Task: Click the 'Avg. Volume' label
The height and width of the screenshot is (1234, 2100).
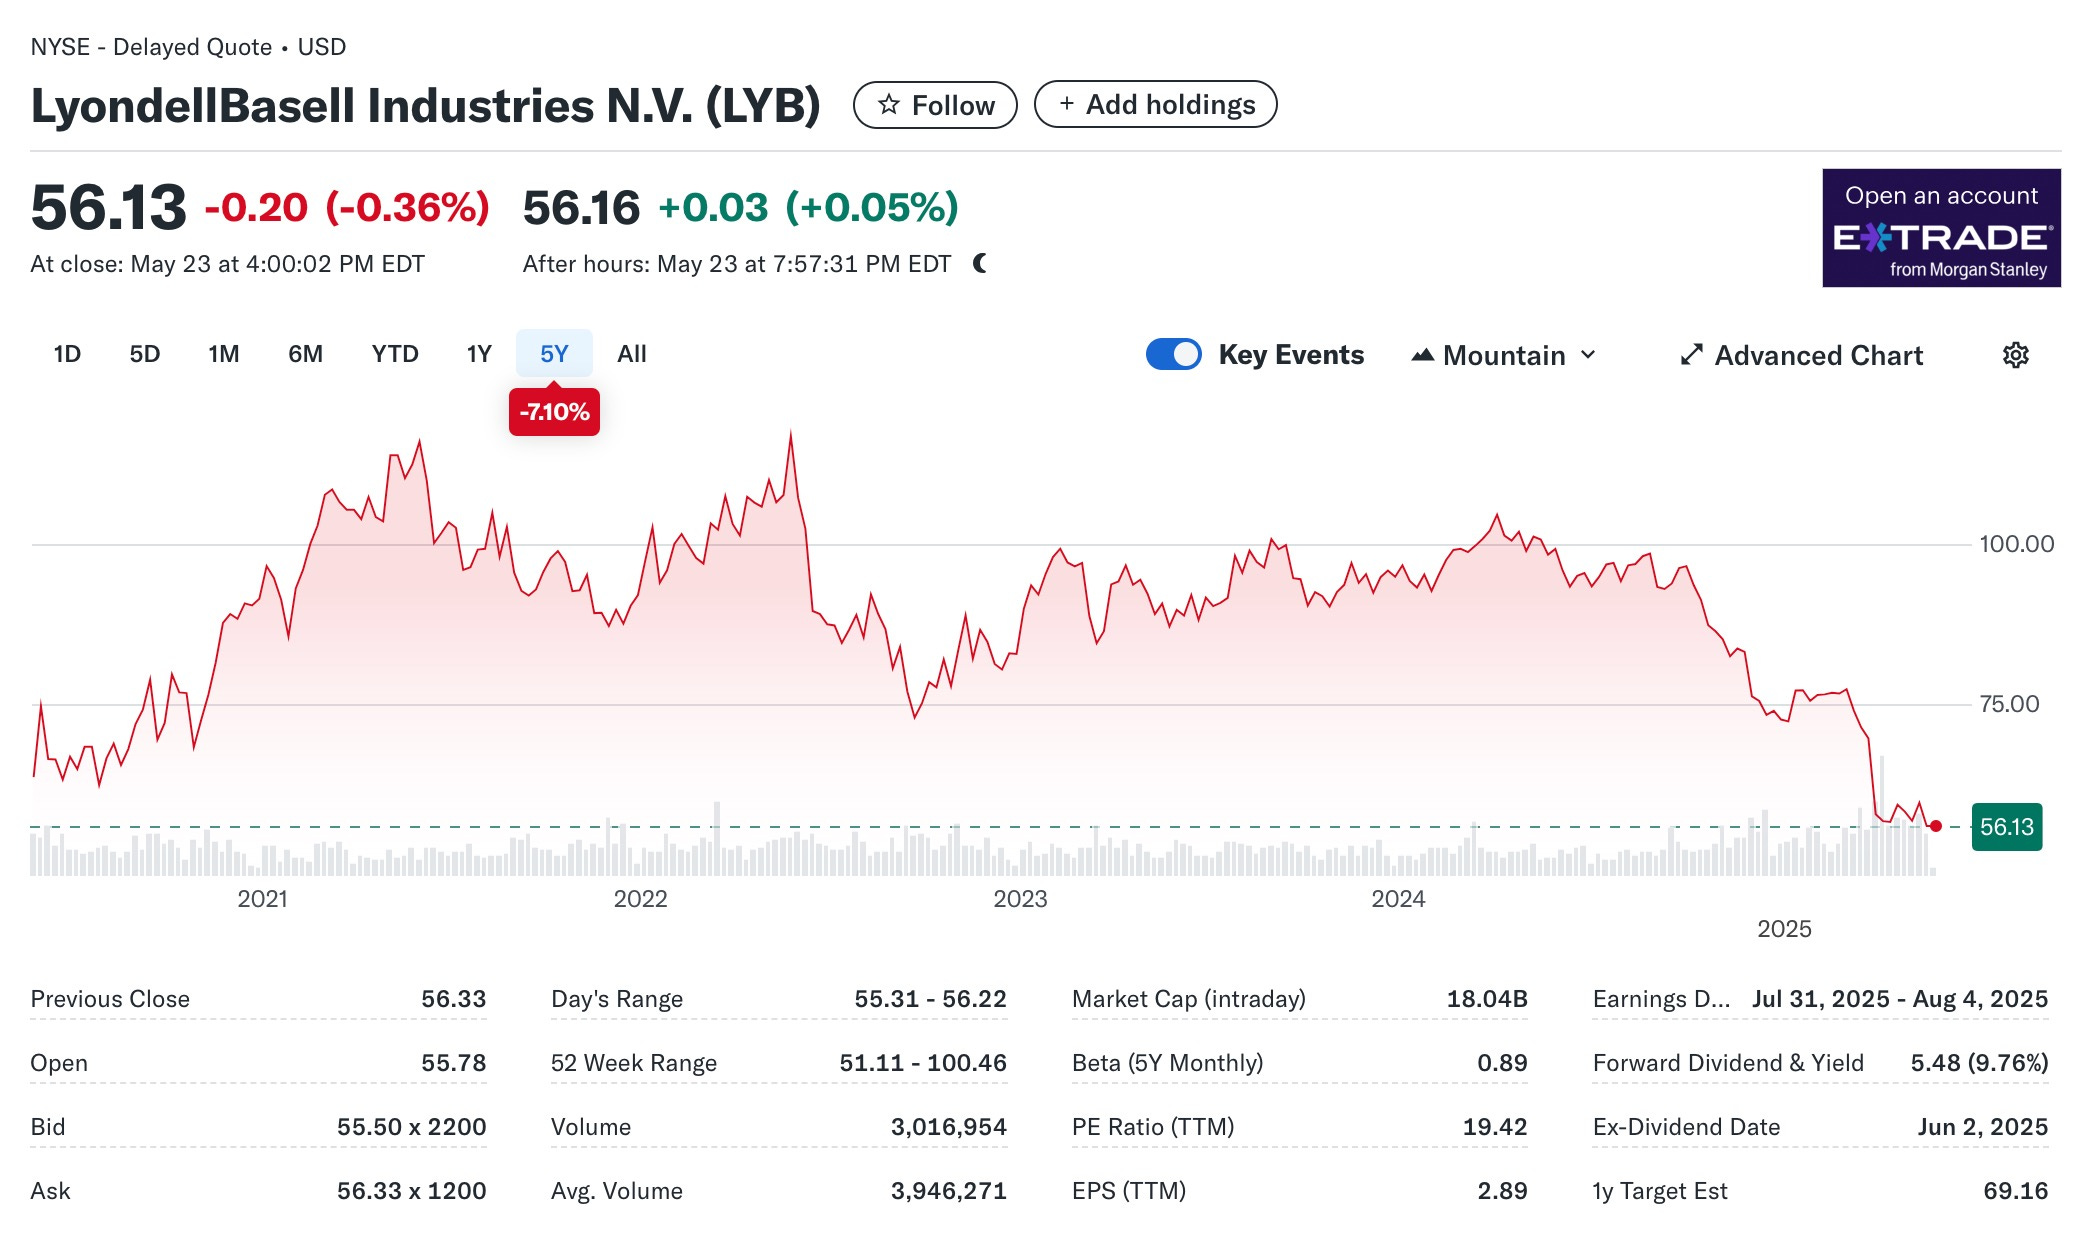Action: coord(617,1191)
